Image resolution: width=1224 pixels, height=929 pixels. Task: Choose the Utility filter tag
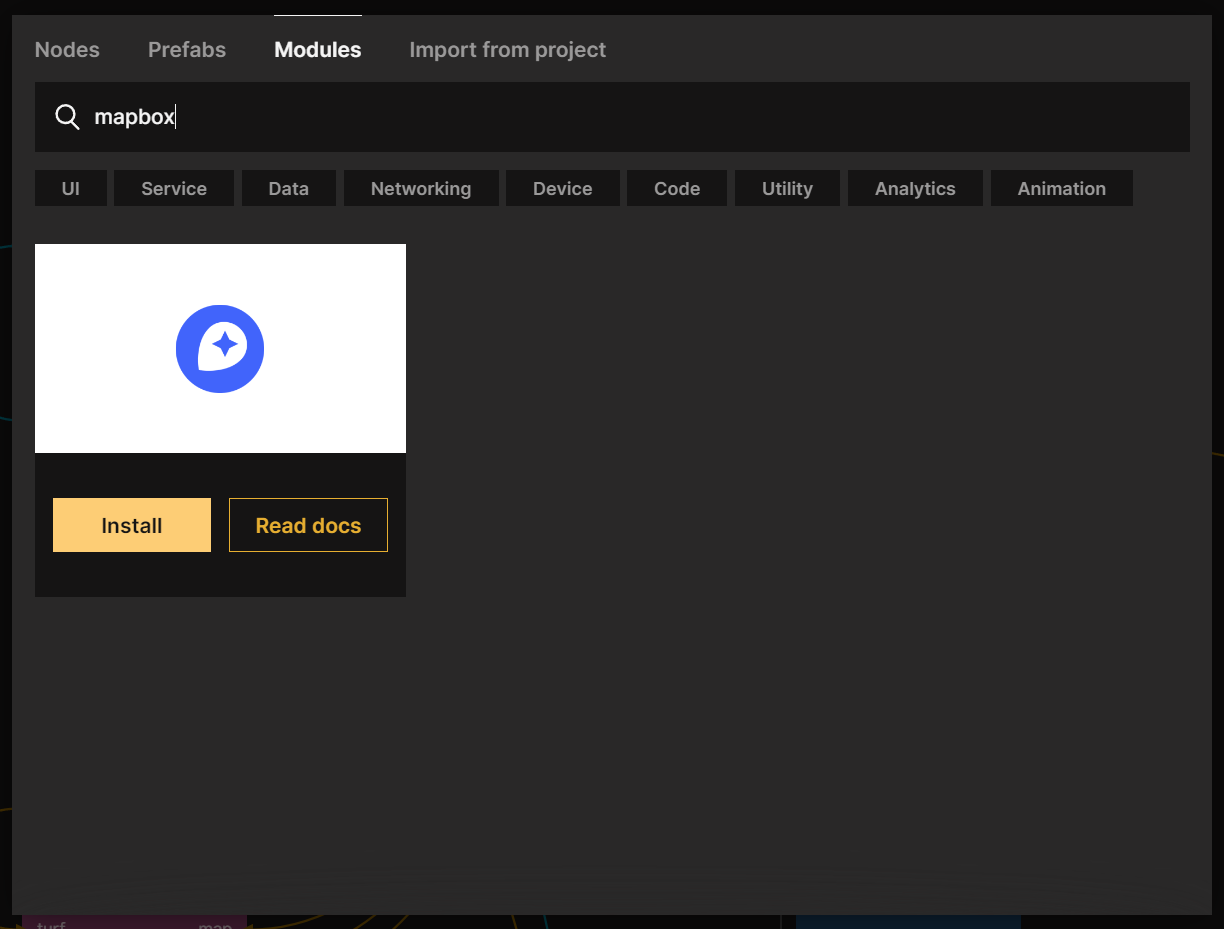[x=787, y=189]
